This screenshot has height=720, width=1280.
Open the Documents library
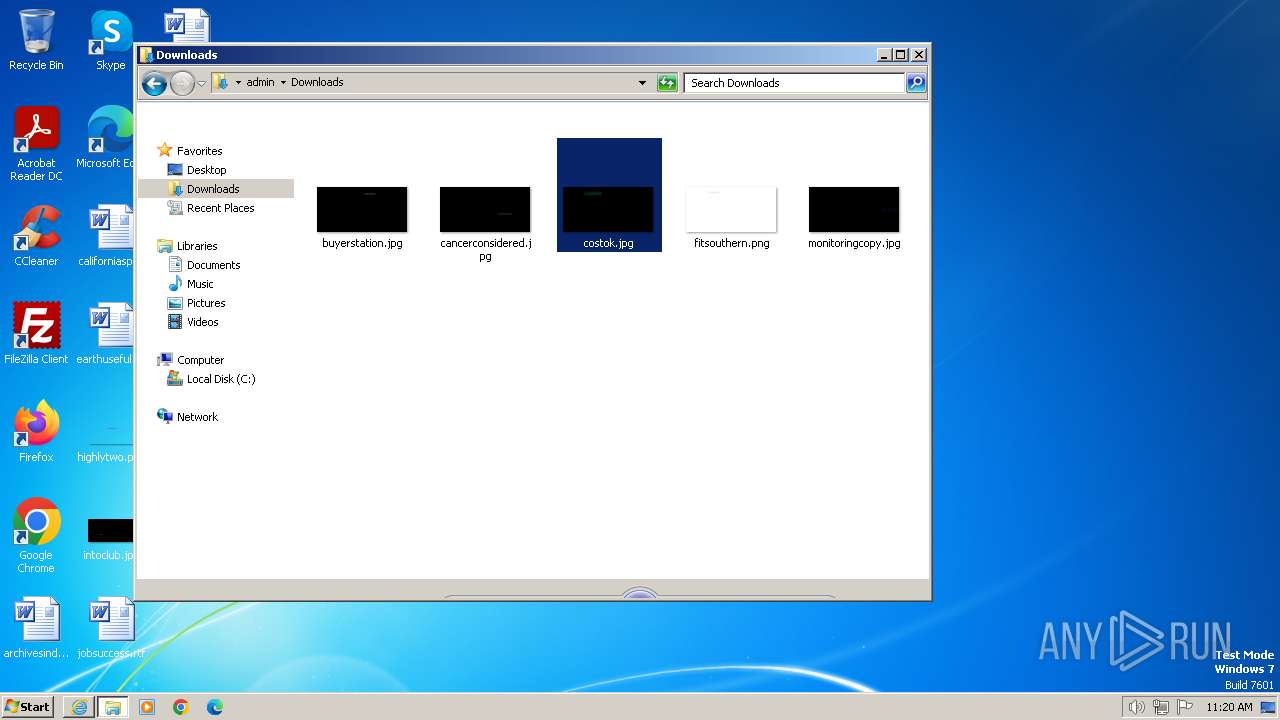213,265
